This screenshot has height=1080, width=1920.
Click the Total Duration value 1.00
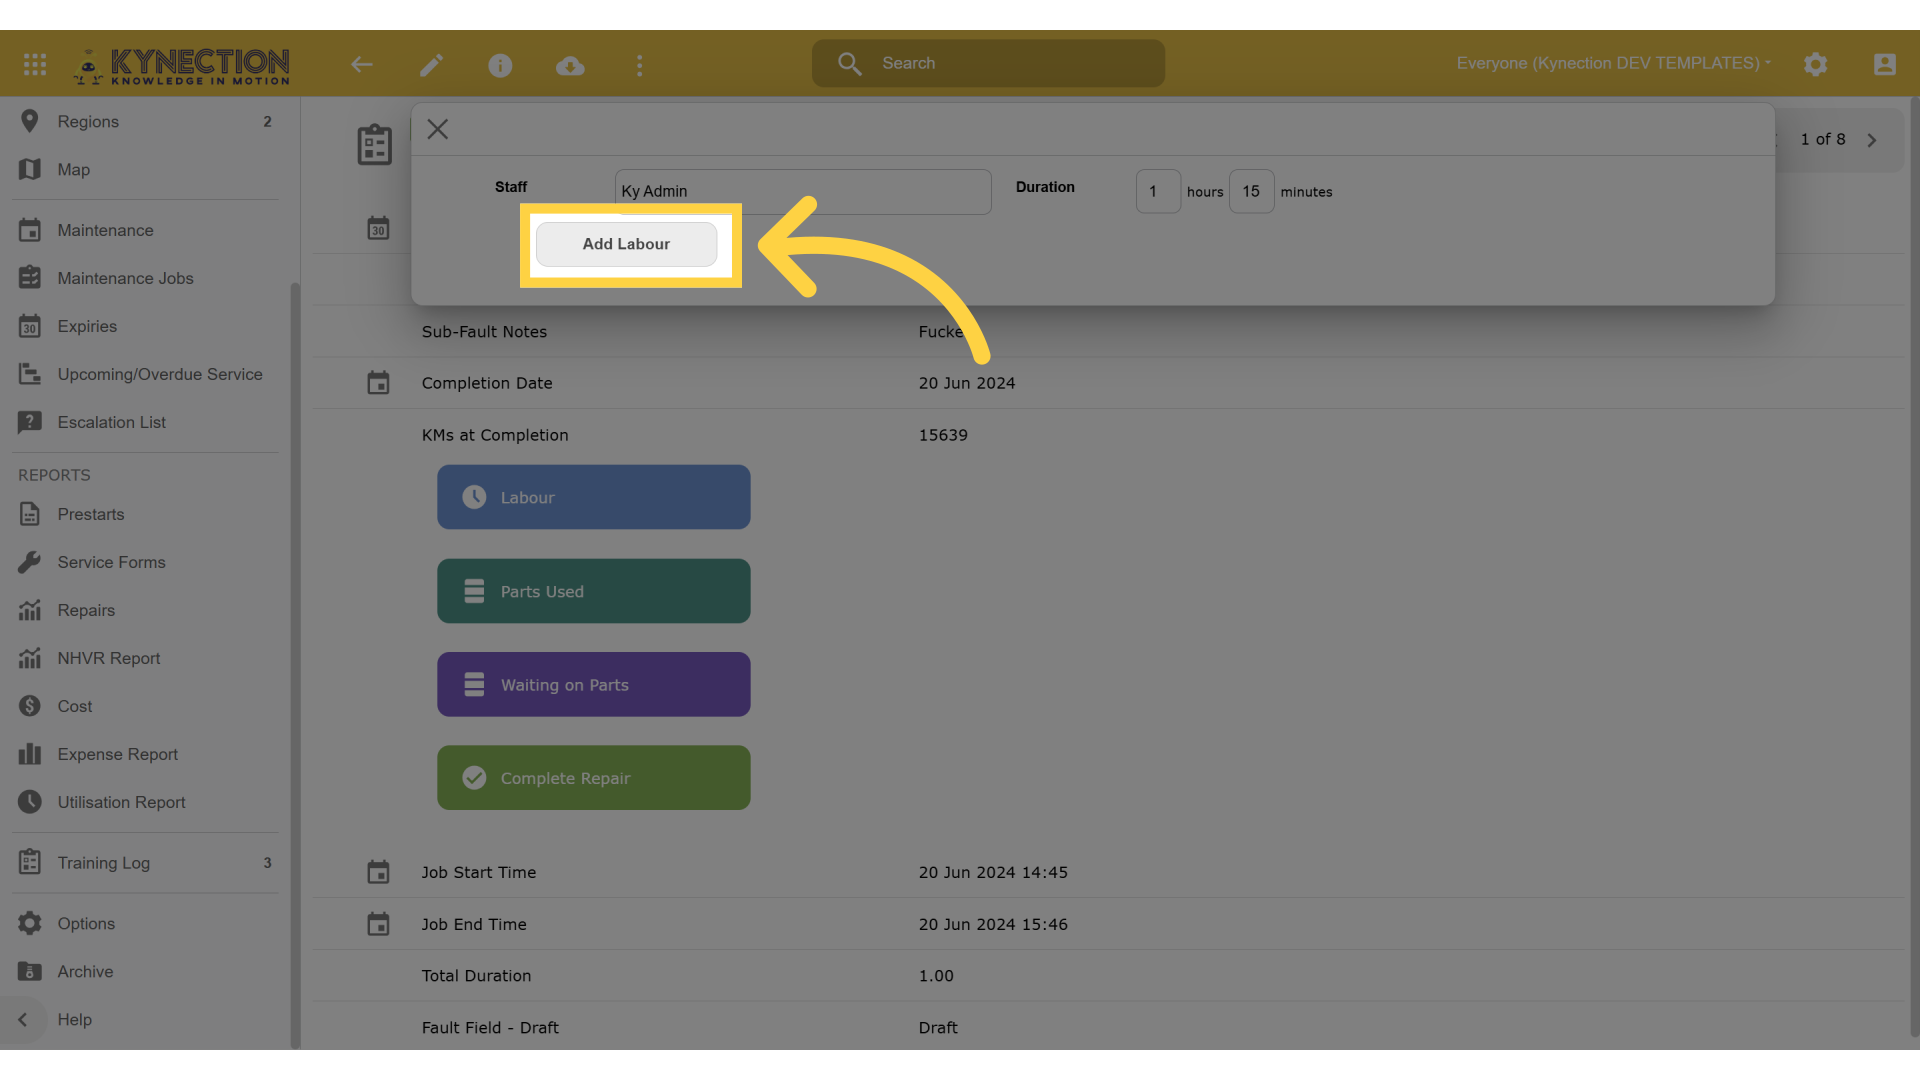click(936, 976)
